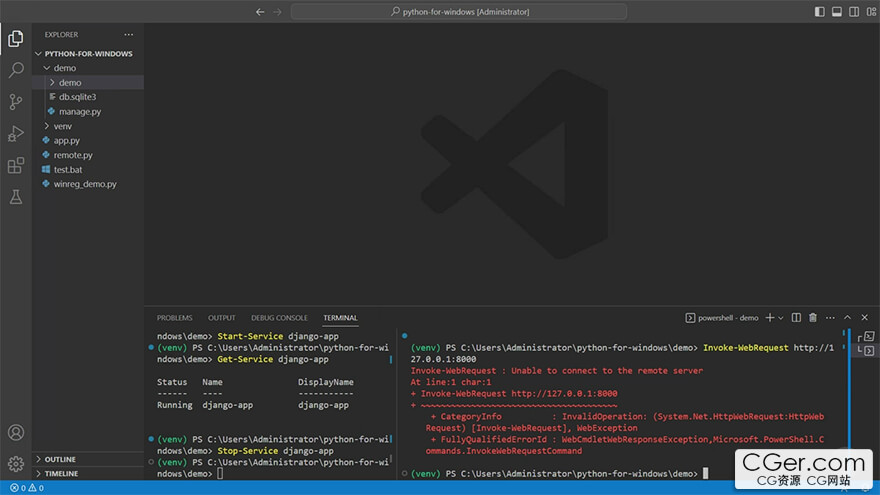Screen dimensions: 880x495
Task: Split the terminal pane
Action: [796, 318]
